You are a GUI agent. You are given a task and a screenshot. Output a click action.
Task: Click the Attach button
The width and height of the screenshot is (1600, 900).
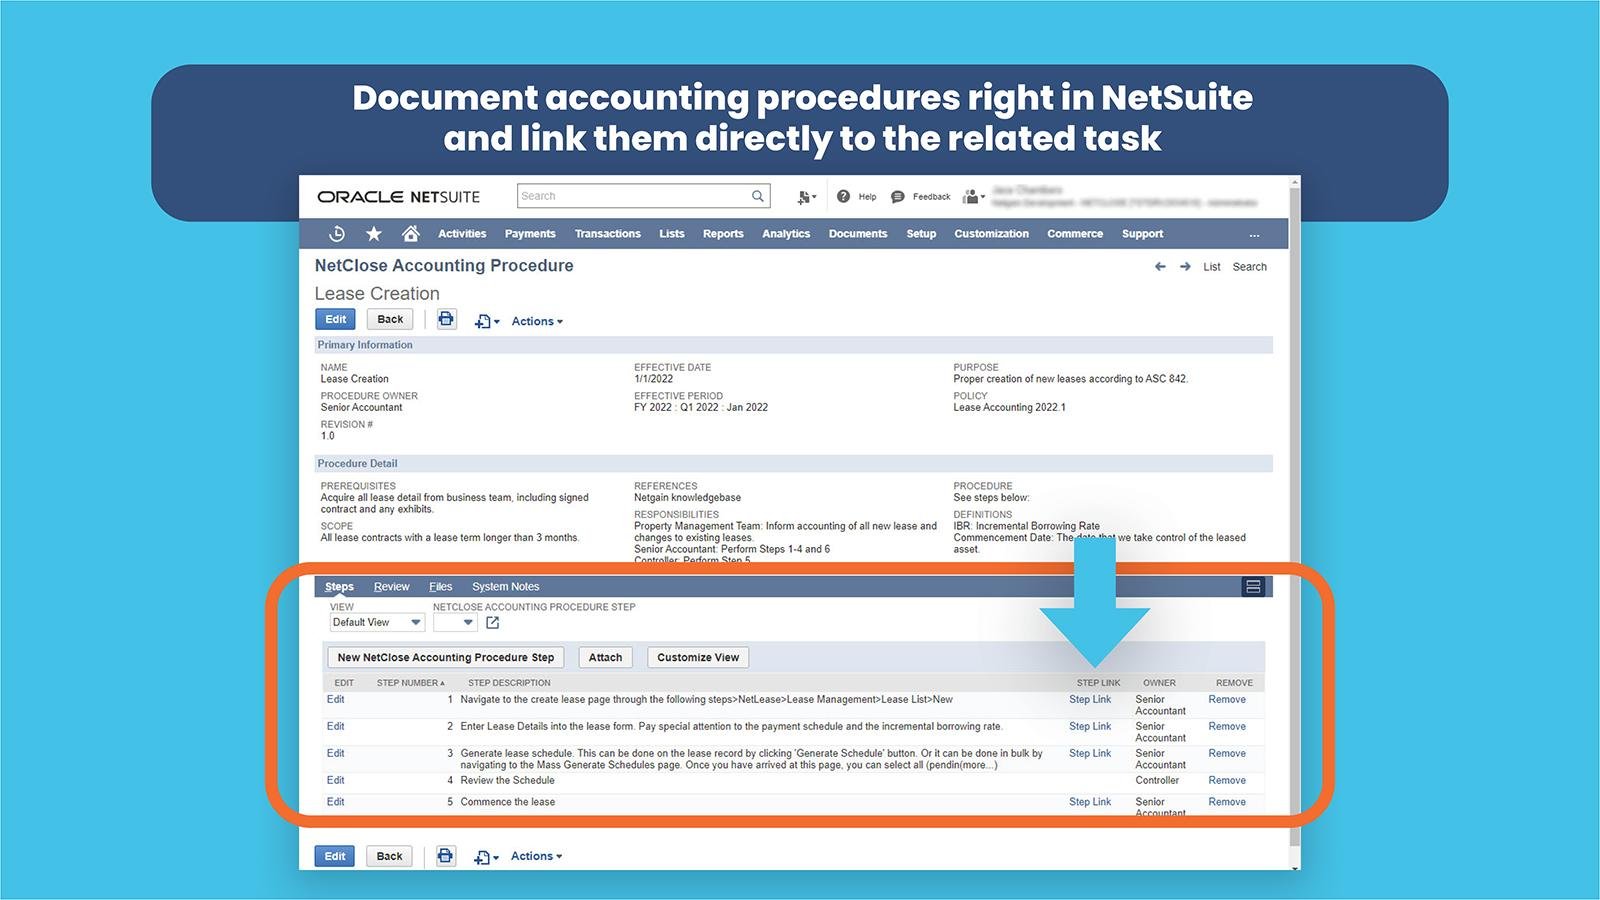coord(605,658)
